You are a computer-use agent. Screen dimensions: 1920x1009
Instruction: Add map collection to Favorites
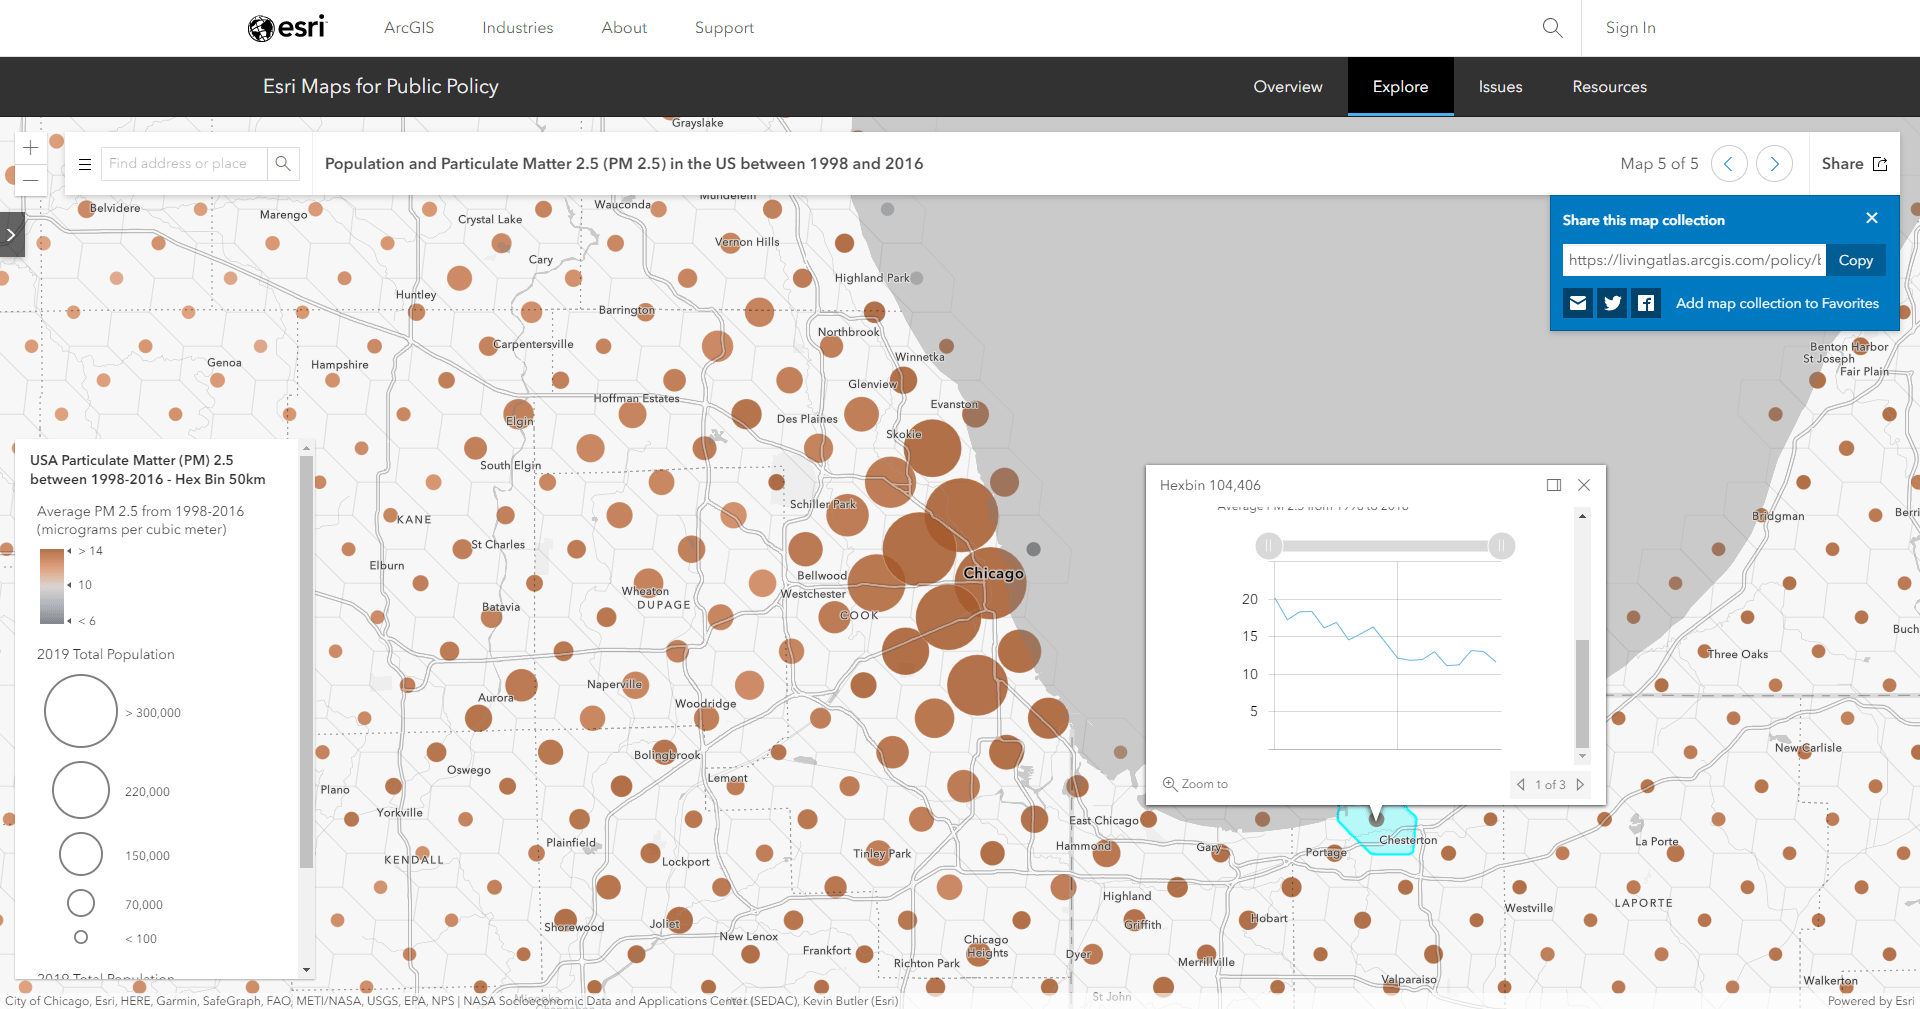pyautogui.click(x=1778, y=303)
